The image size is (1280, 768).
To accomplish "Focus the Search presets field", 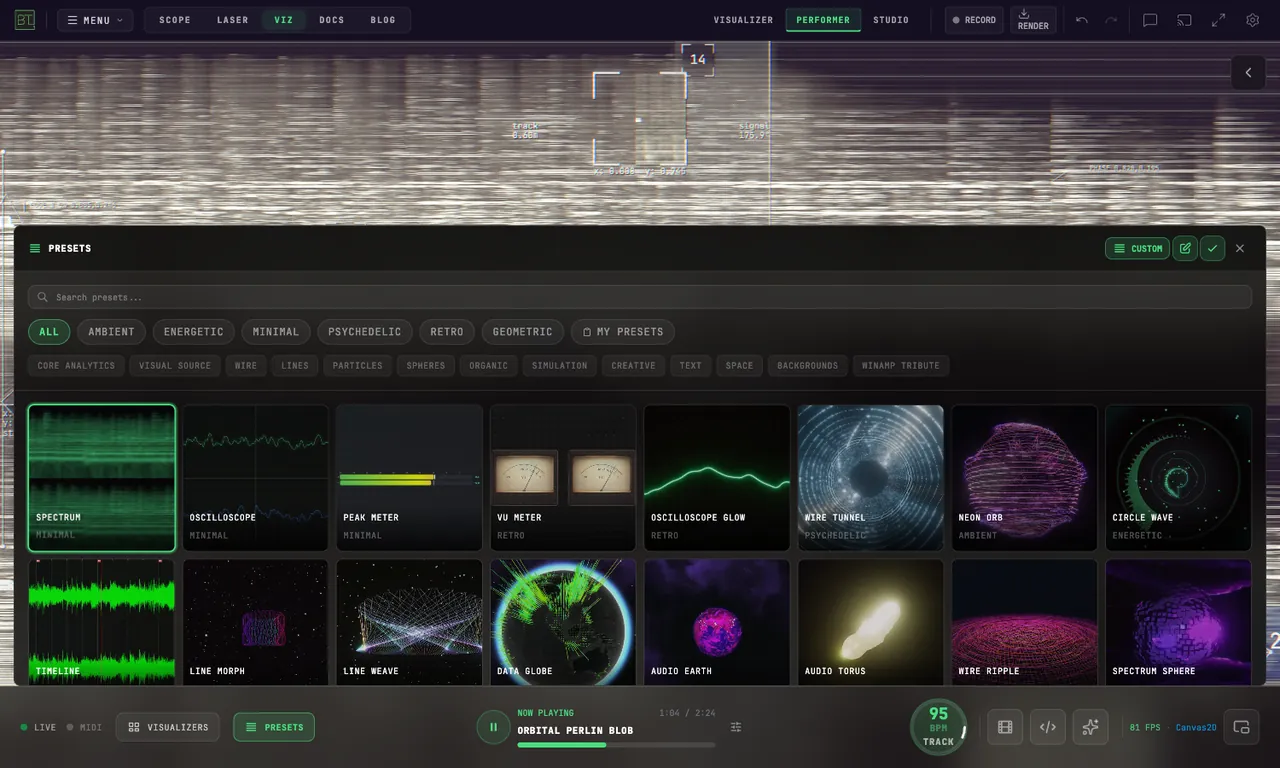I will pos(640,297).
